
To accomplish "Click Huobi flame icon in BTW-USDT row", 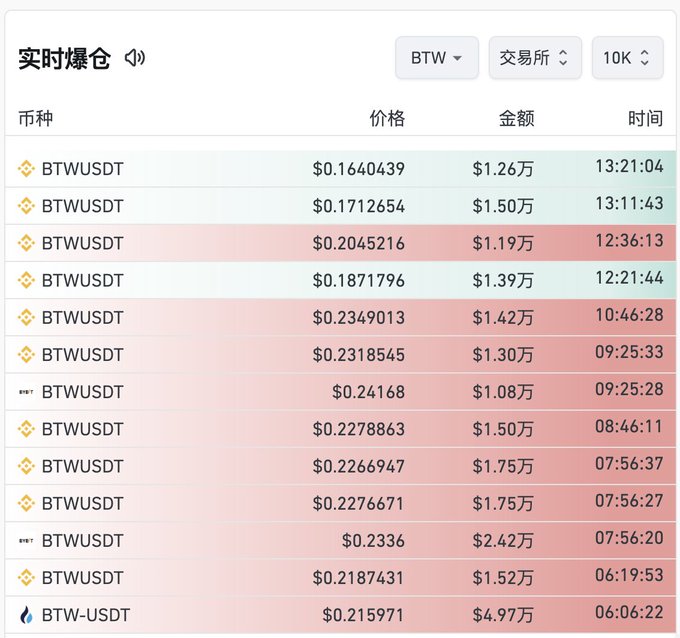I will tap(26, 615).
